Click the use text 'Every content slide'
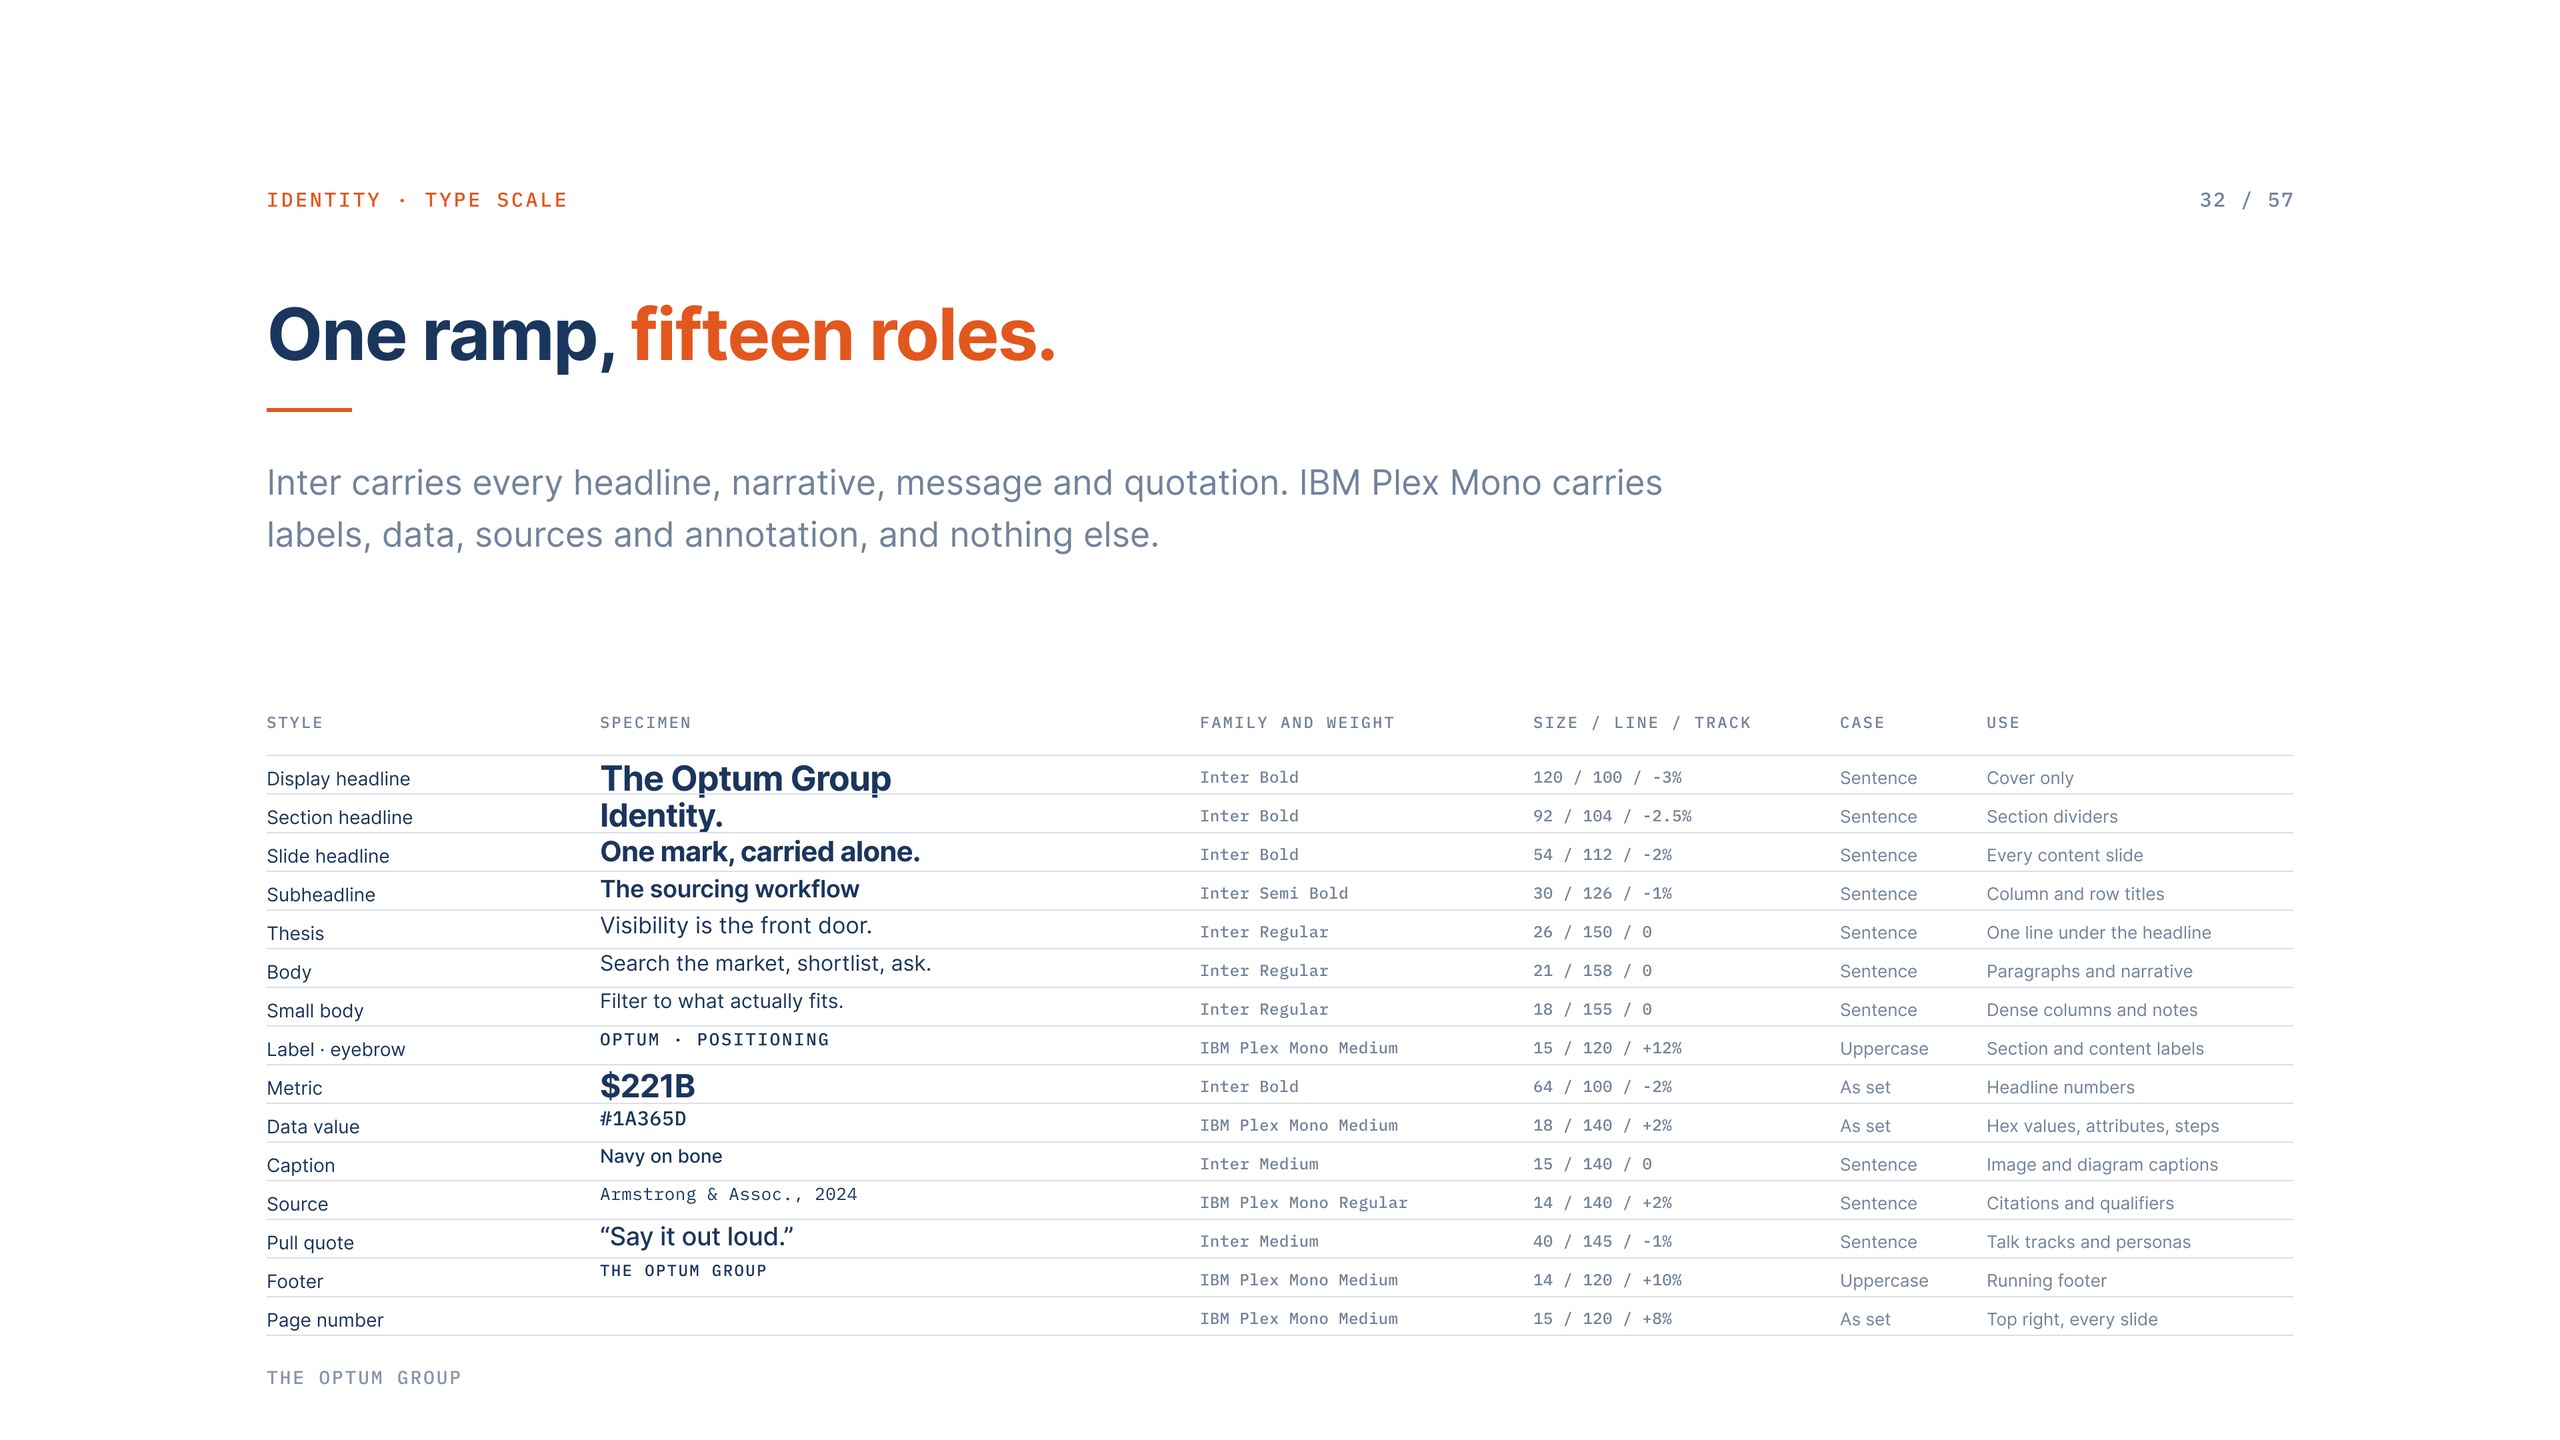 click(2065, 856)
